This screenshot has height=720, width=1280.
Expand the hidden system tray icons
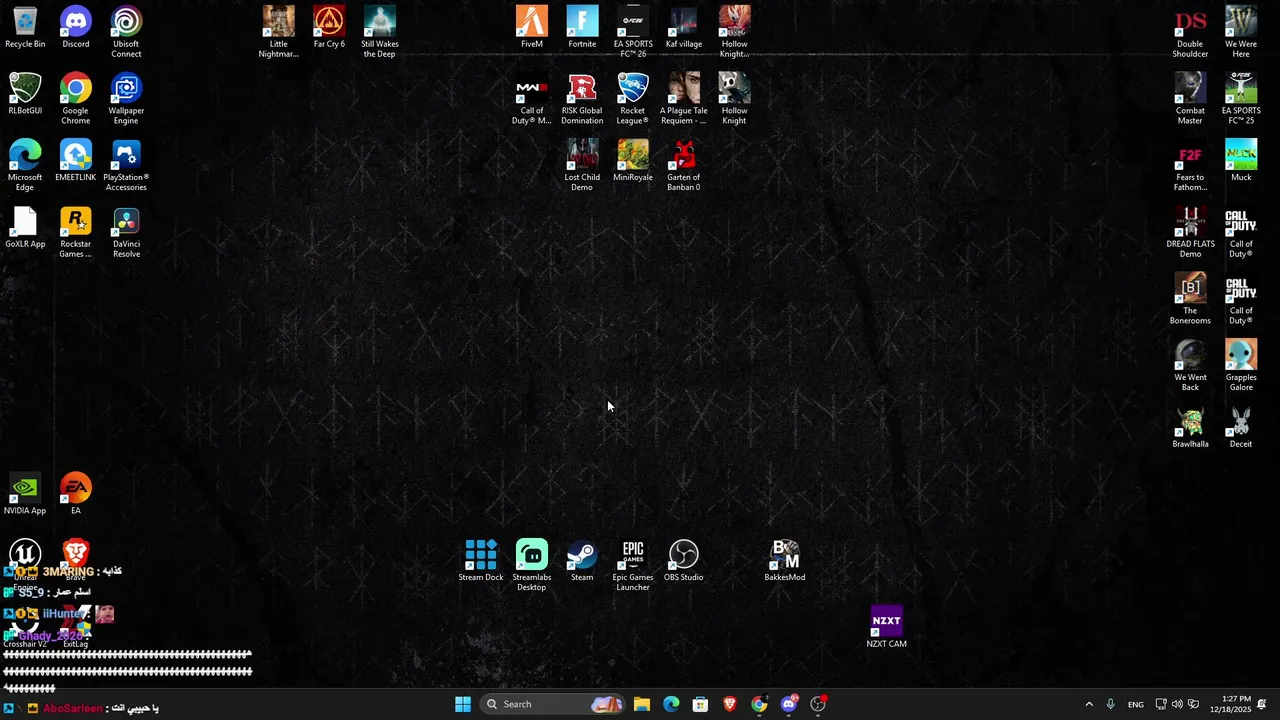click(1089, 704)
